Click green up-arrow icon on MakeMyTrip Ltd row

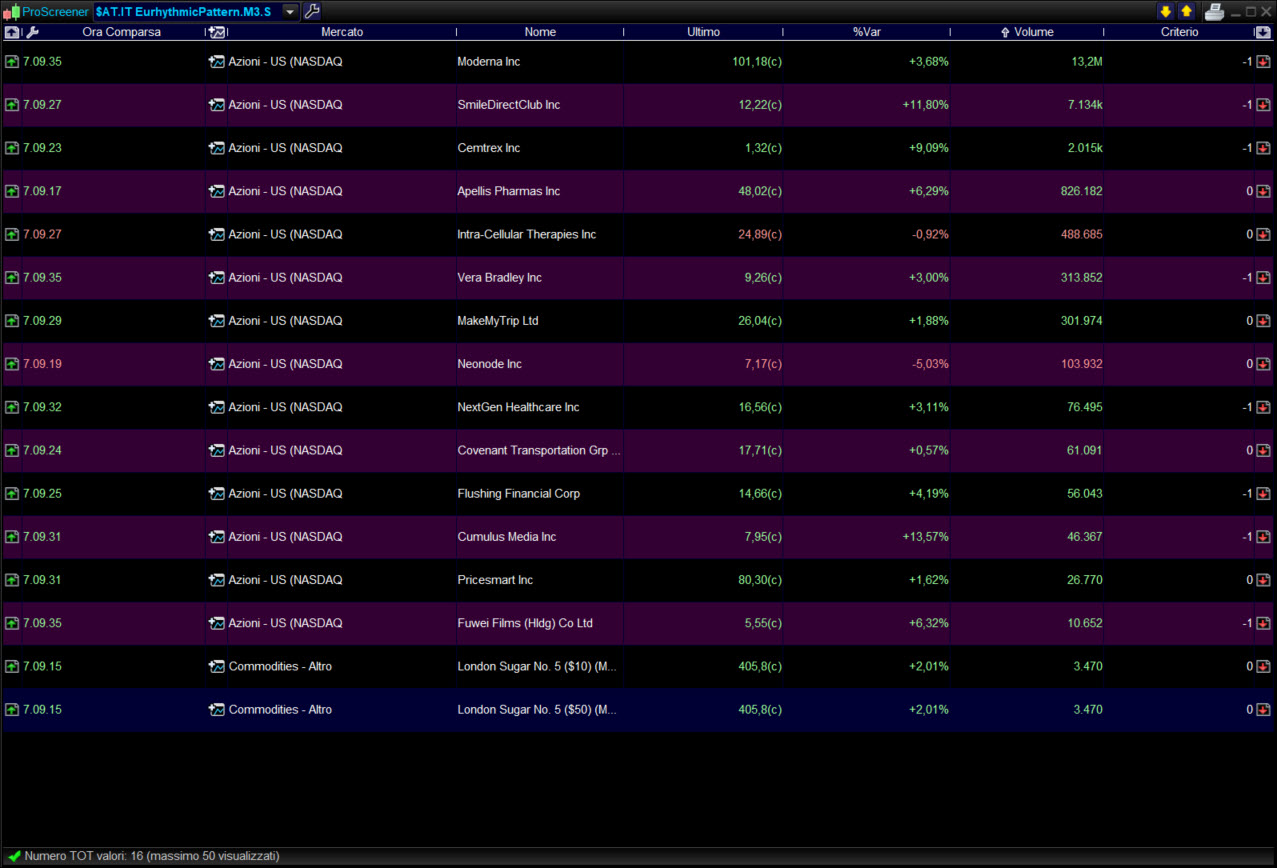(x=11, y=321)
